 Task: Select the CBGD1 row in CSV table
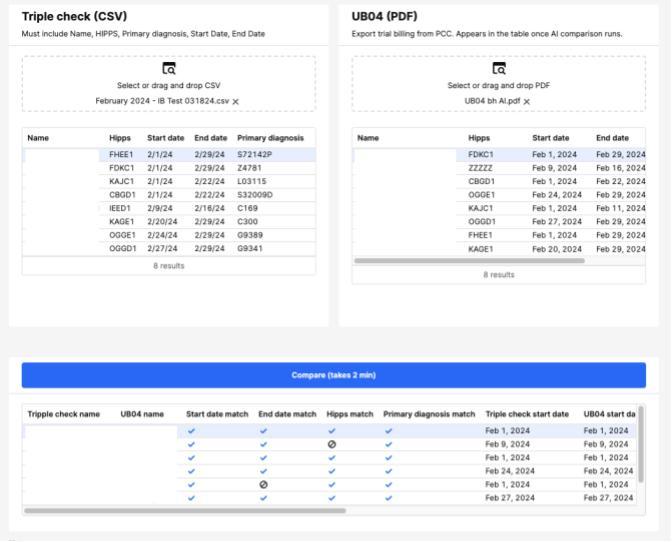click(x=169, y=195)
